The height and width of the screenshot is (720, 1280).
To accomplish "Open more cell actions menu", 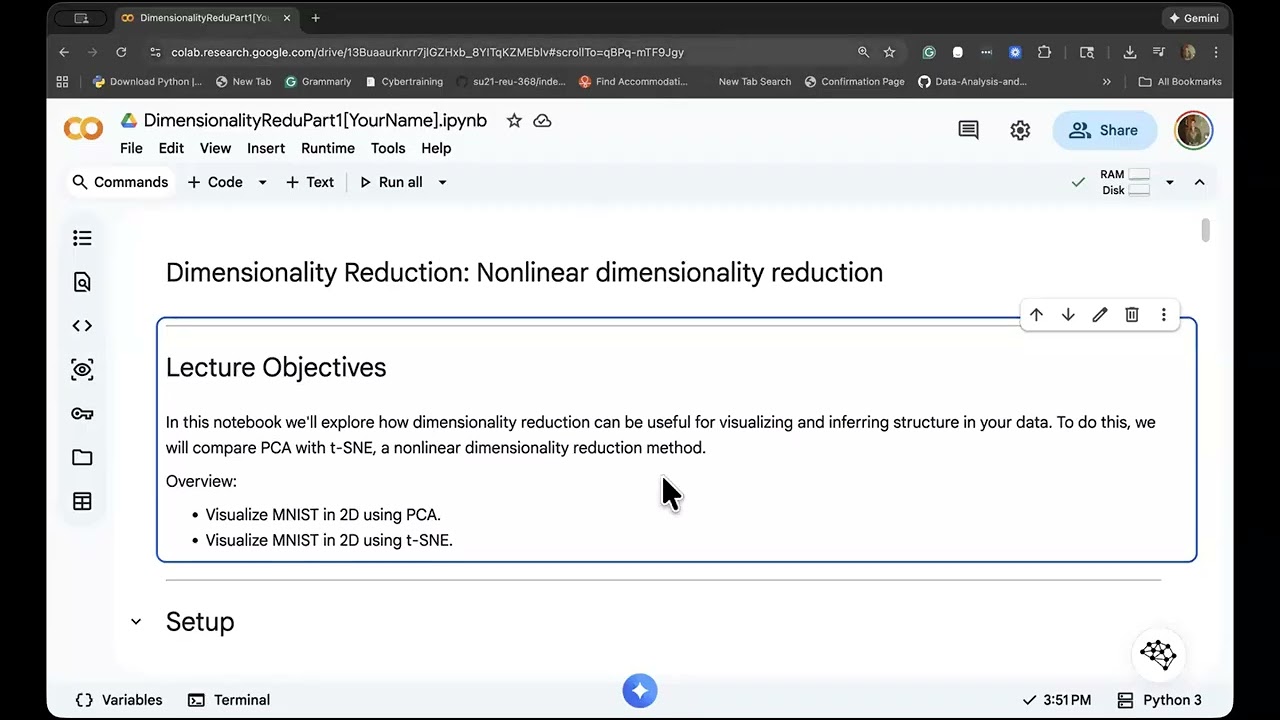I will pyautogui.click(x=1163, y=315).
